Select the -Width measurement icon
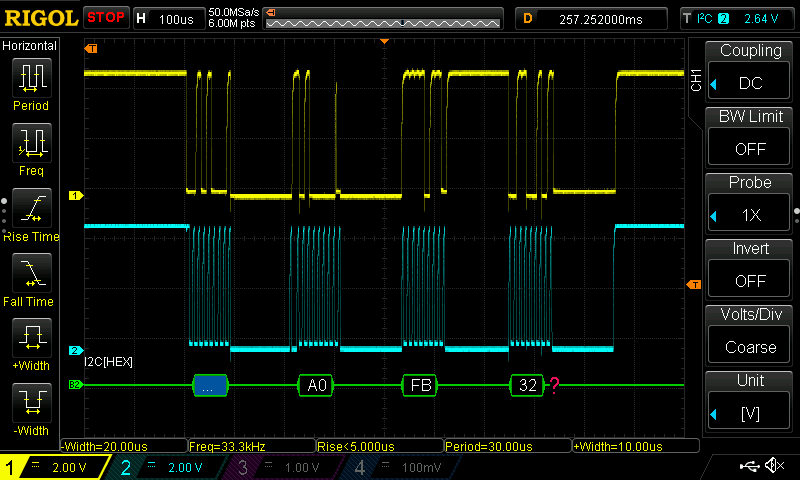800x480 pixels. point(32,402)
